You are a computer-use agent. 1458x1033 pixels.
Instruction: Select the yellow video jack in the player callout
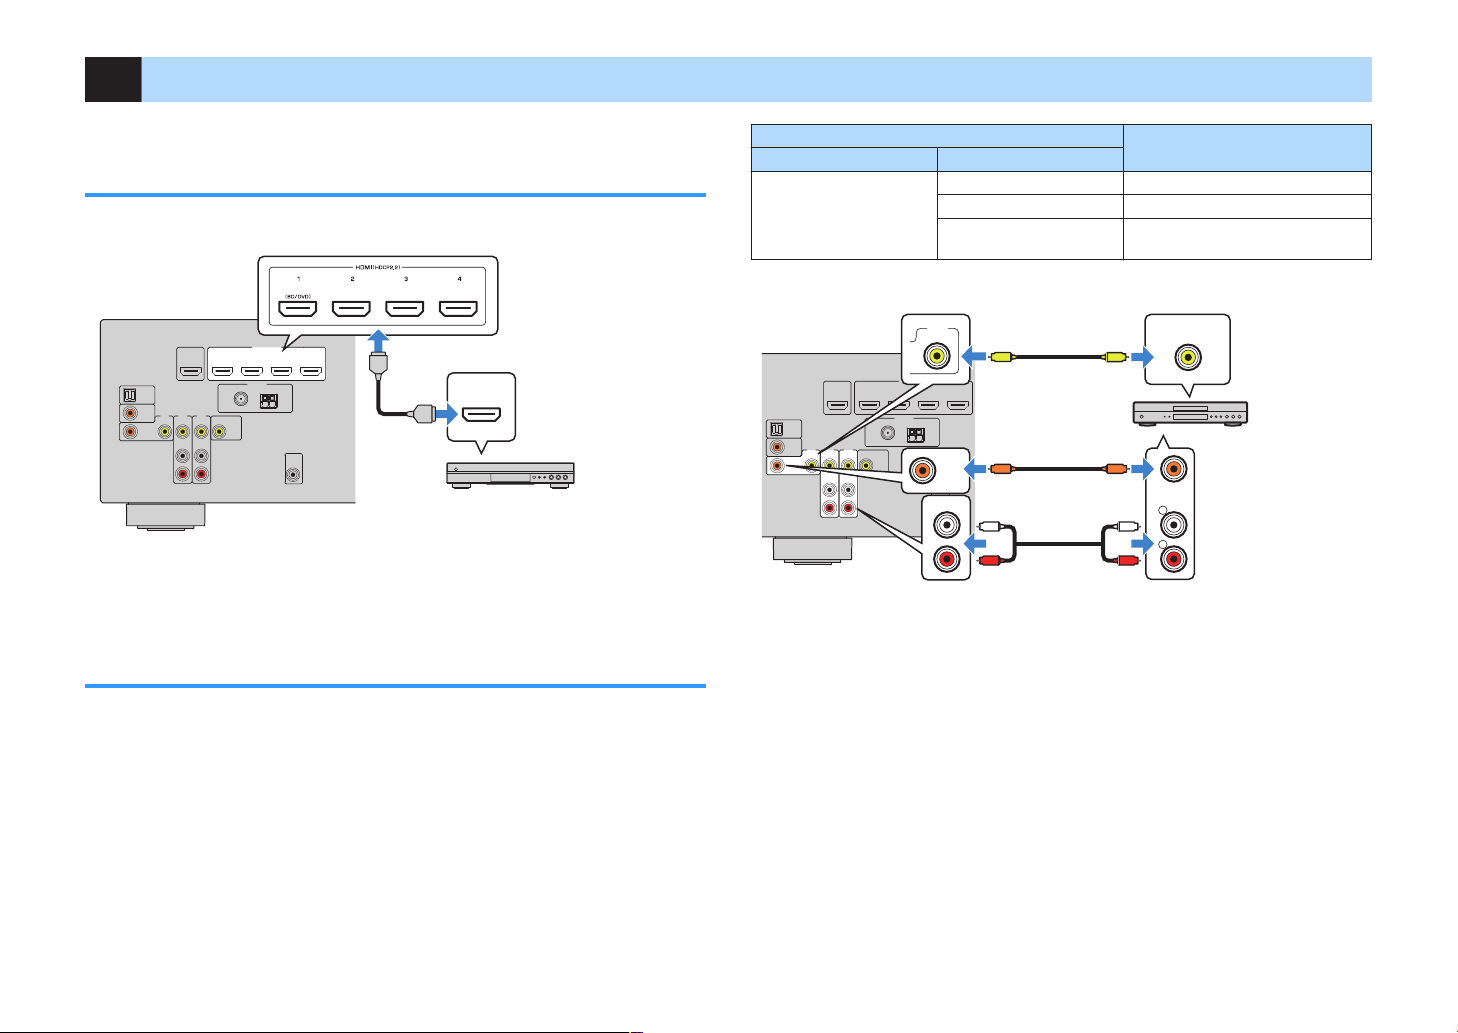pyautogui.click(x=1188, y=355)
